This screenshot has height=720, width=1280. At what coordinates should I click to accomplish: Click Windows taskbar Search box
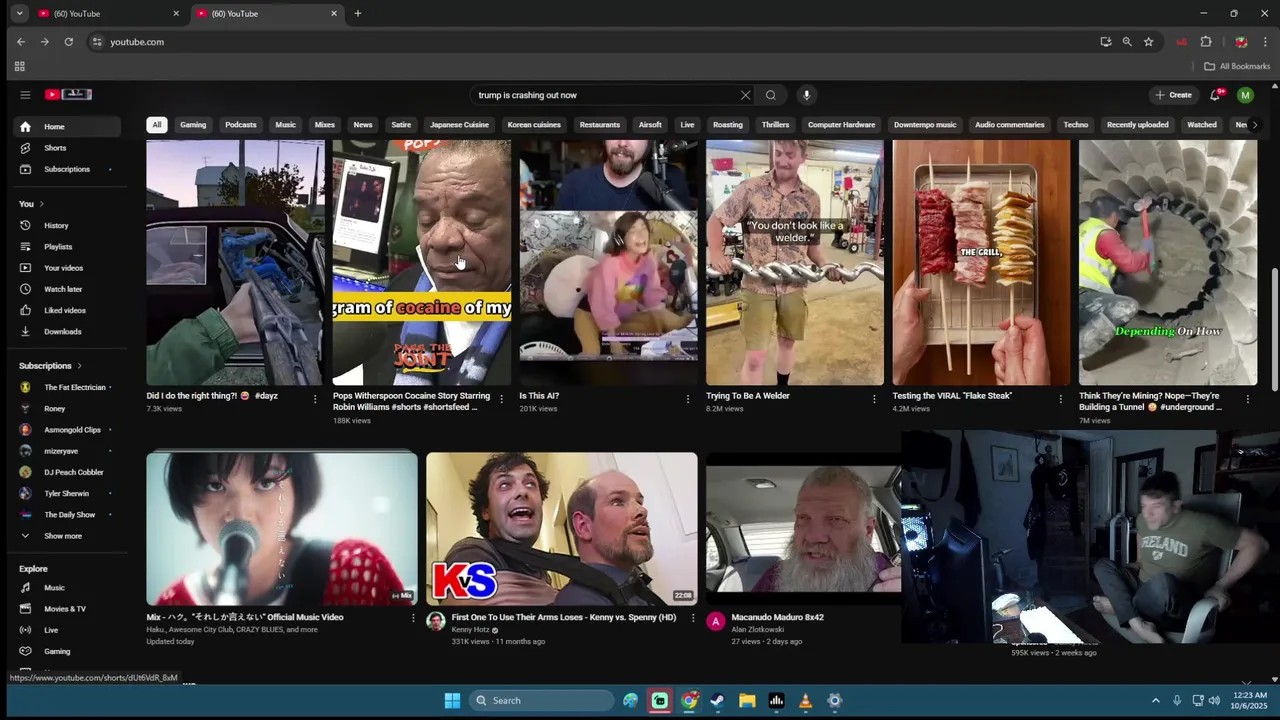[541, 700]
